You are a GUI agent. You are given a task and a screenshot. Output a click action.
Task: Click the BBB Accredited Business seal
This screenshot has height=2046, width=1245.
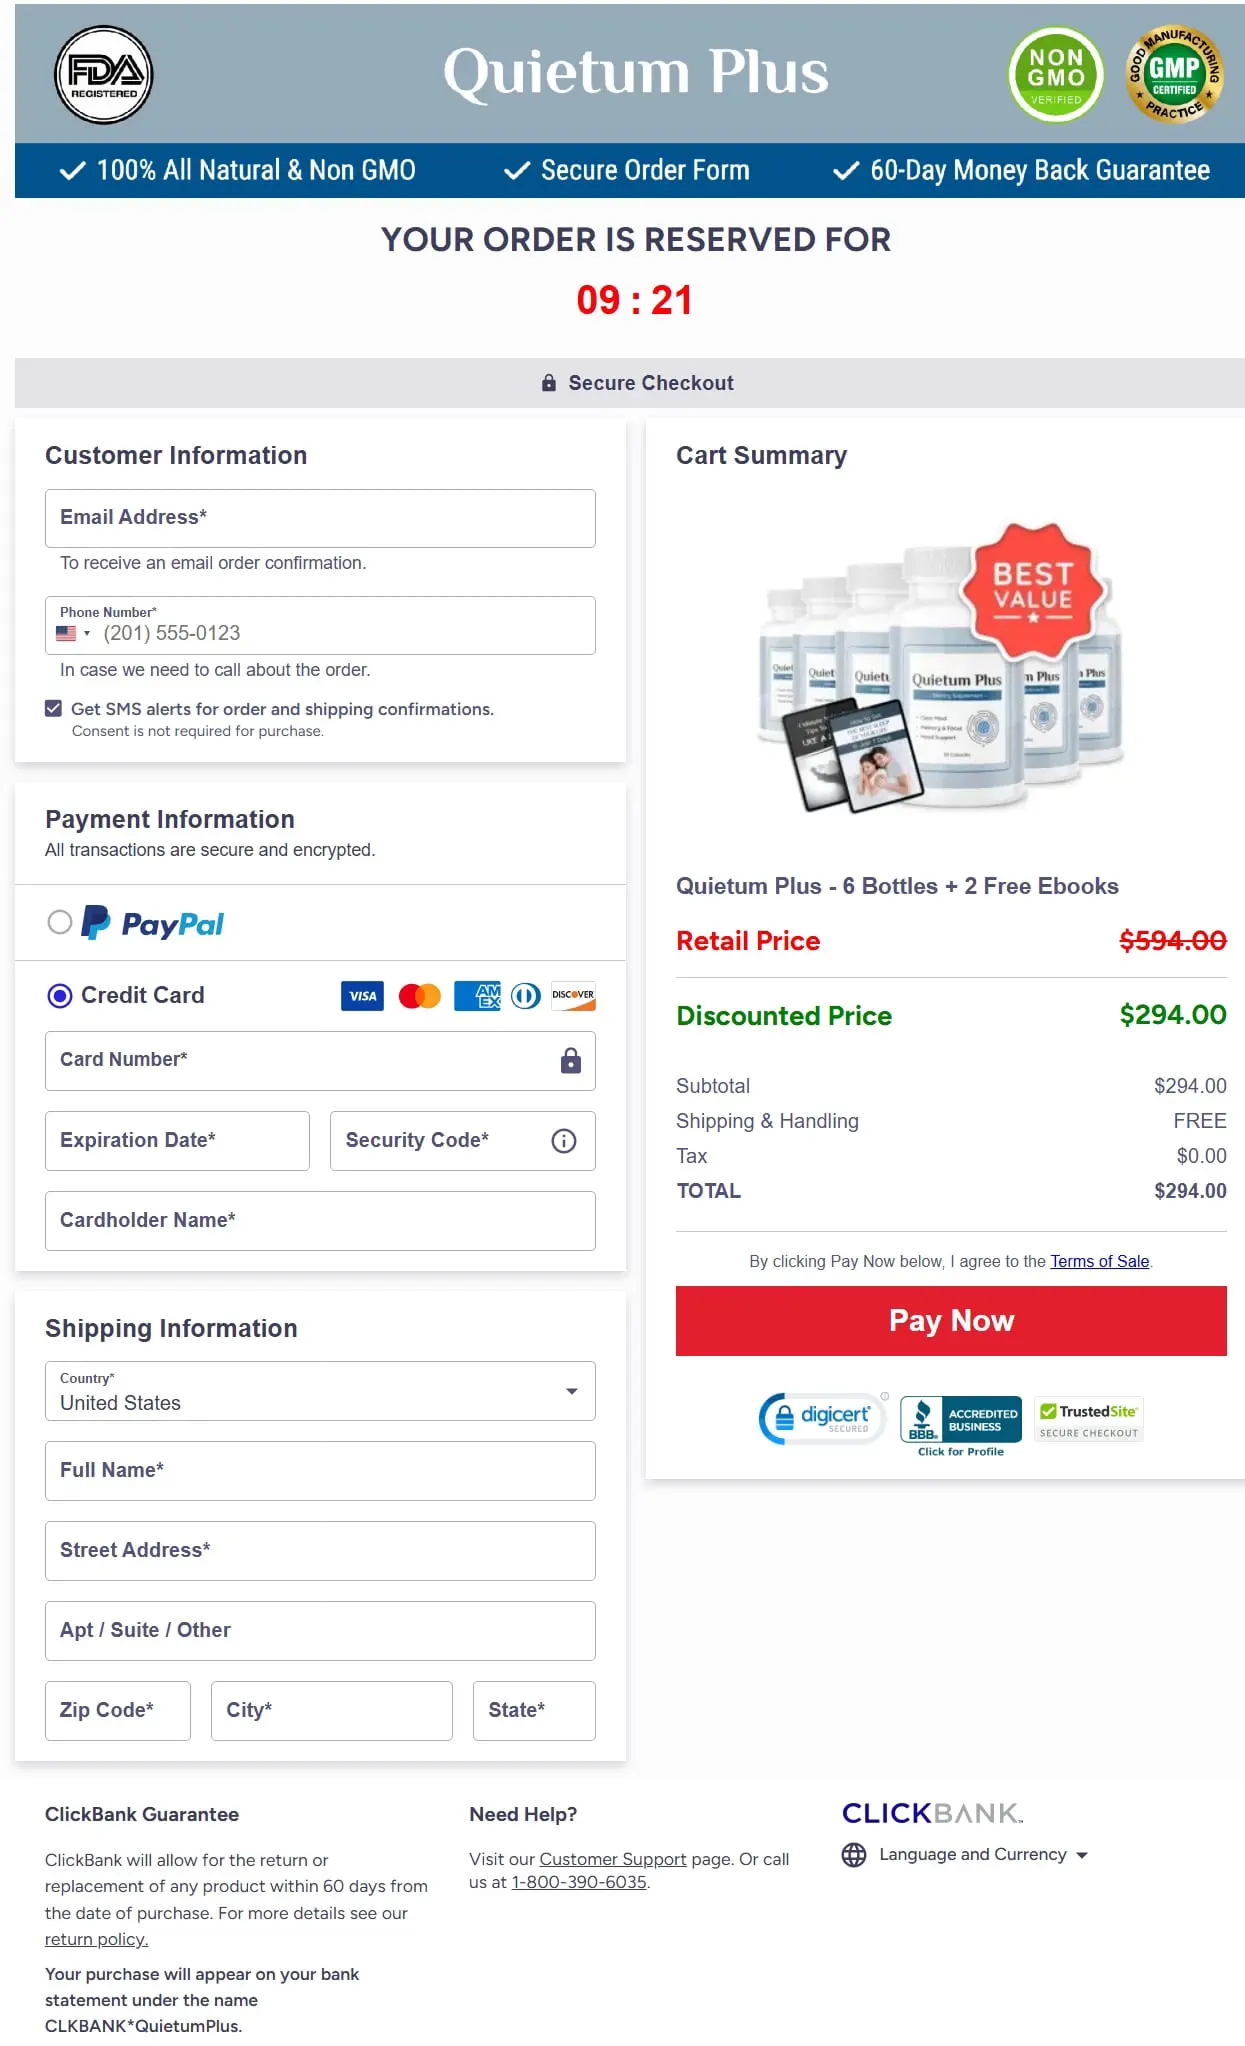[960, 1418]
